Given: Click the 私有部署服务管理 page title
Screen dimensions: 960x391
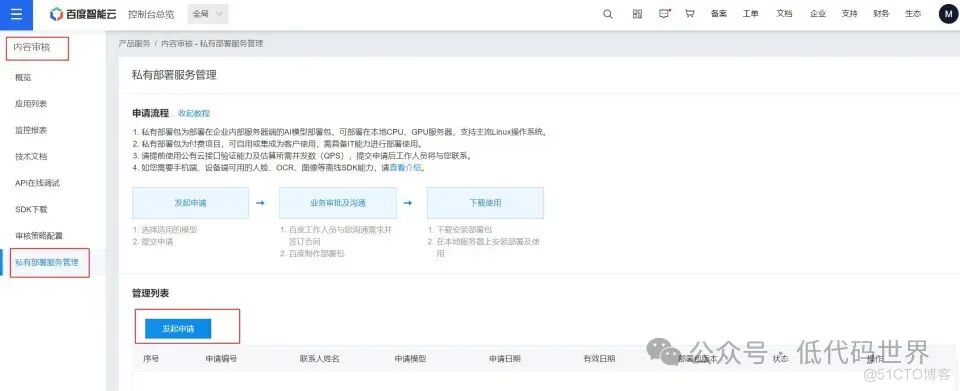Looking at the screenshot, I should coord(174,75).
